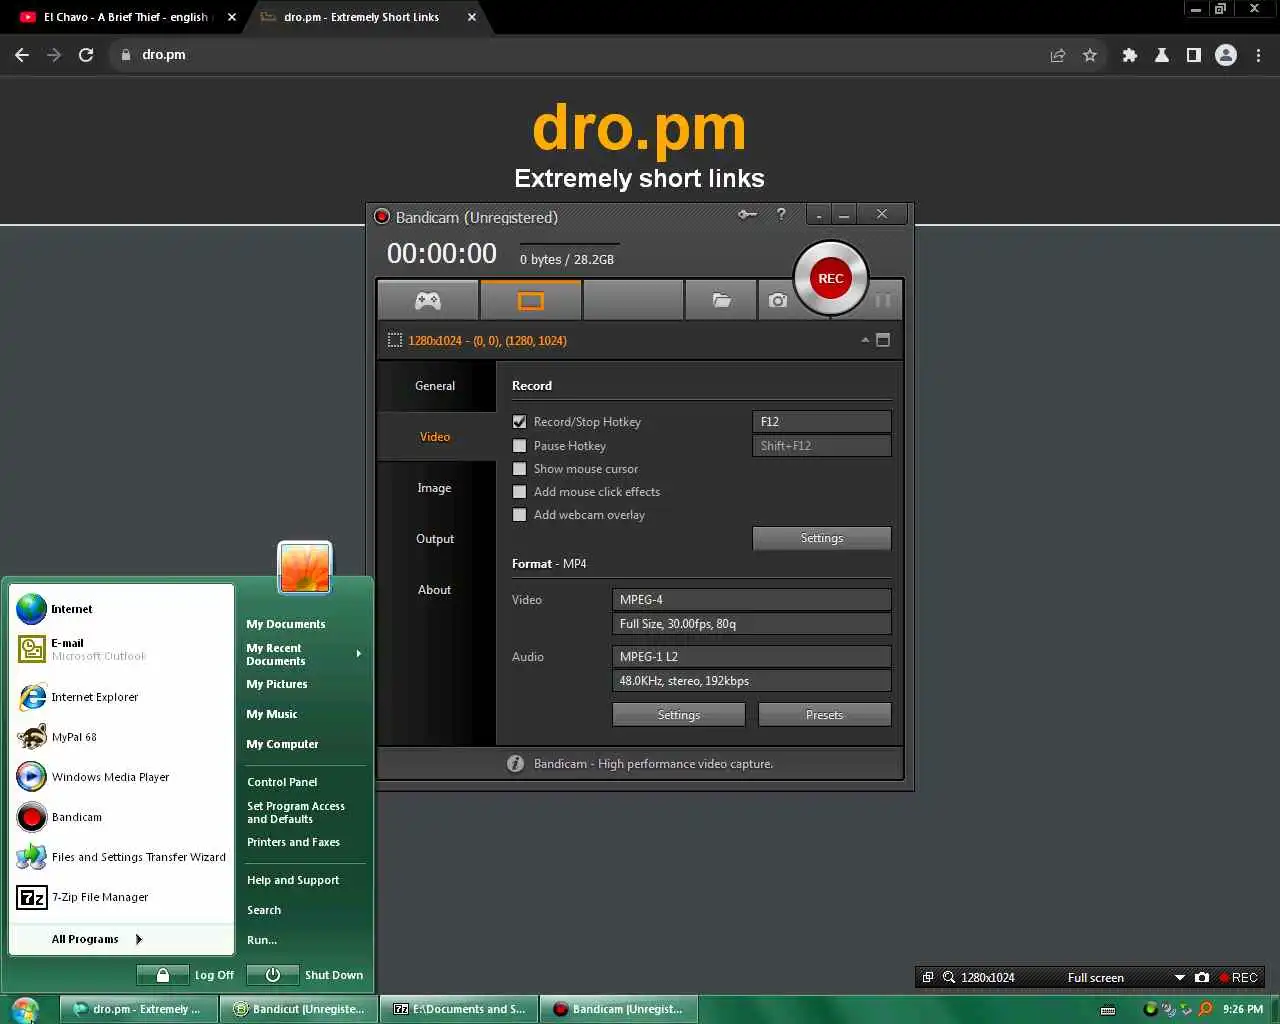Toggle Chrome side panel icon
The height and width of the screenshot is (1024, 1280).
pos(1193,55)
